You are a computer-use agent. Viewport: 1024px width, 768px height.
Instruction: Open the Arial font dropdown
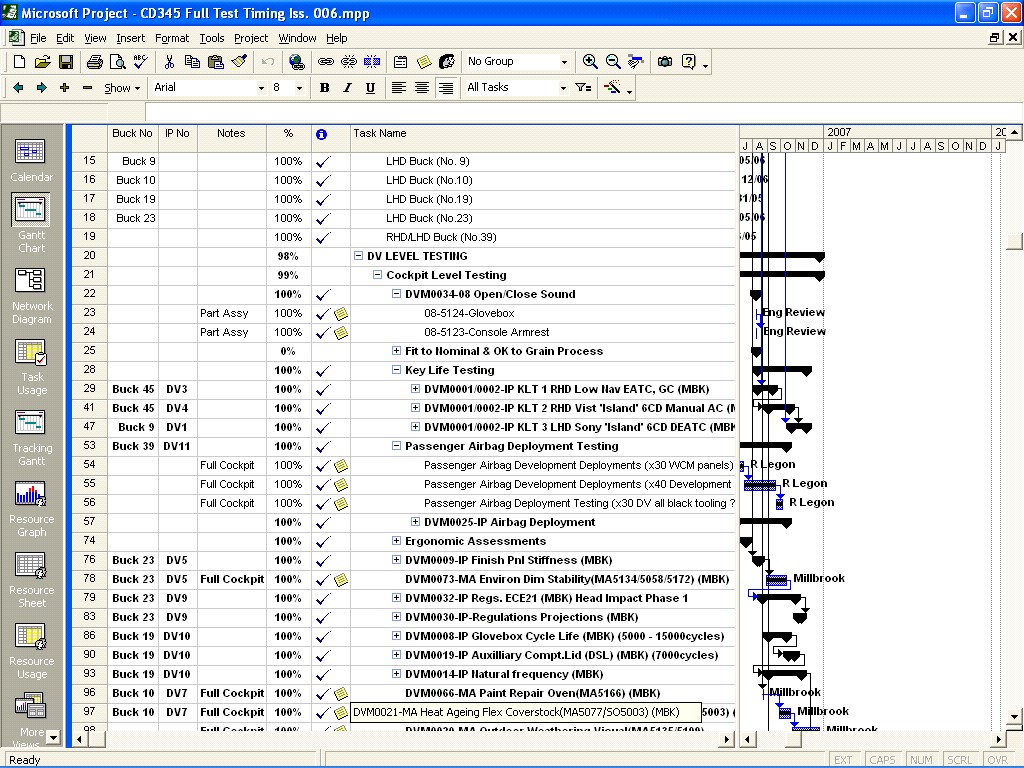(261, 88)
